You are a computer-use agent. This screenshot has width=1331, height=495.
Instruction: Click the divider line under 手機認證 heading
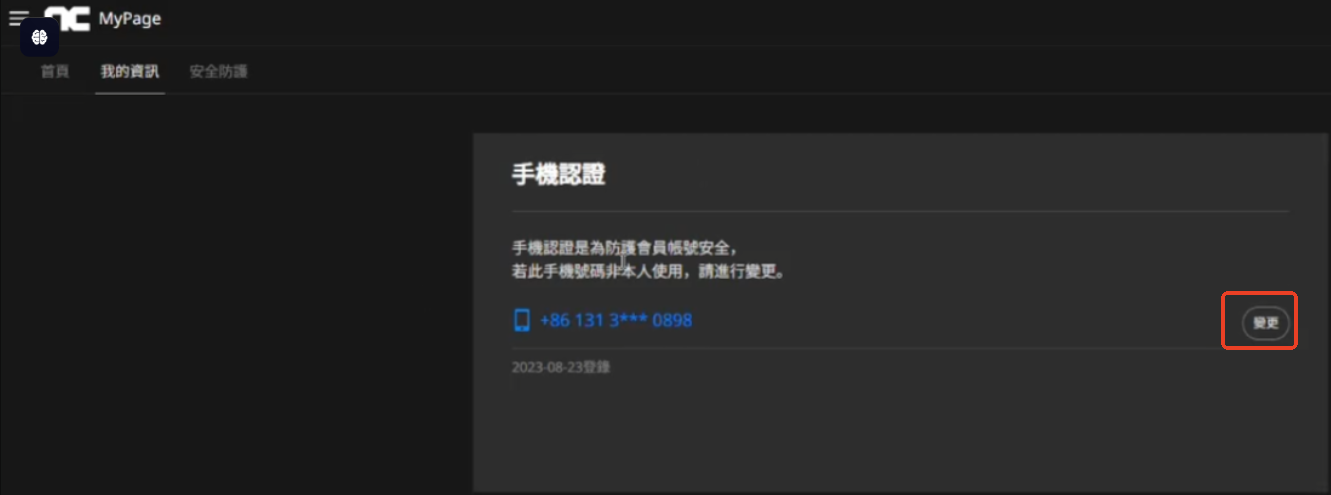[x=900, y=211]
